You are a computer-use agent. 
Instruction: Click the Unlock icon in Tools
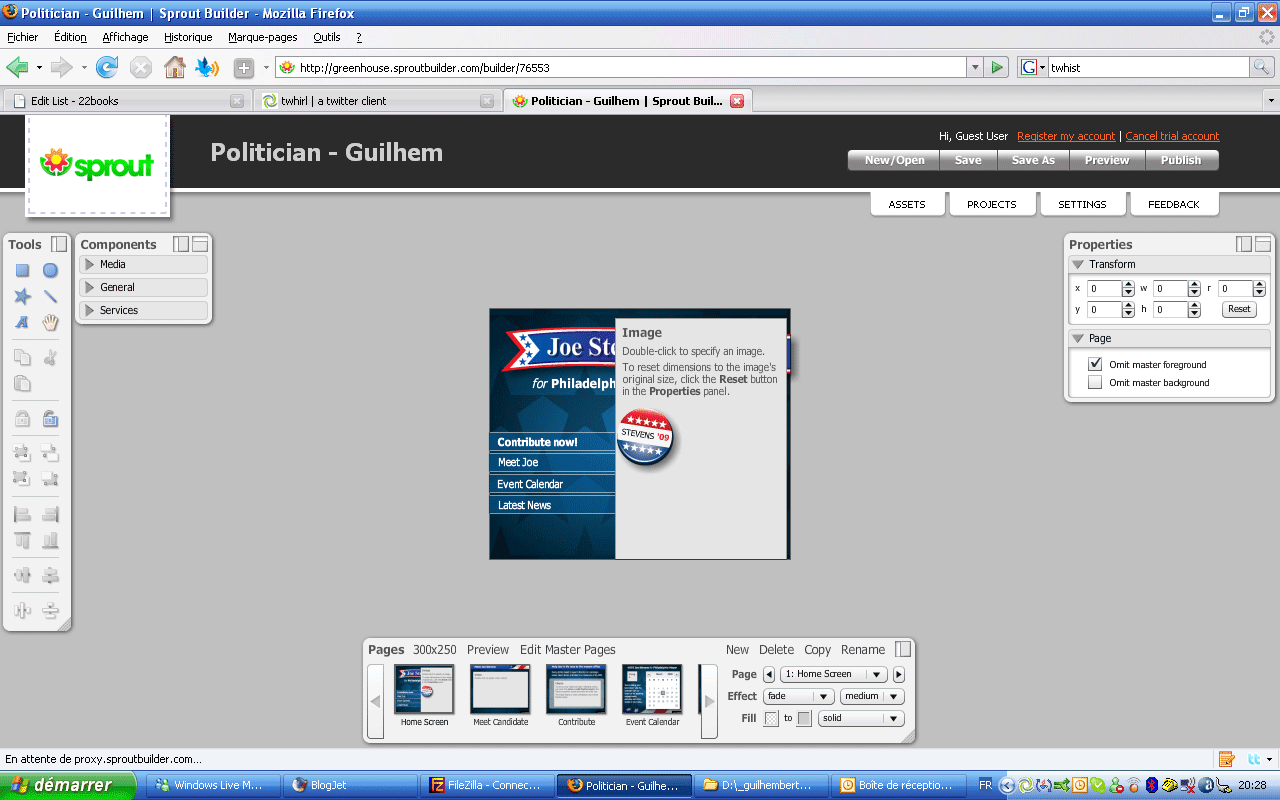point(50,419)
